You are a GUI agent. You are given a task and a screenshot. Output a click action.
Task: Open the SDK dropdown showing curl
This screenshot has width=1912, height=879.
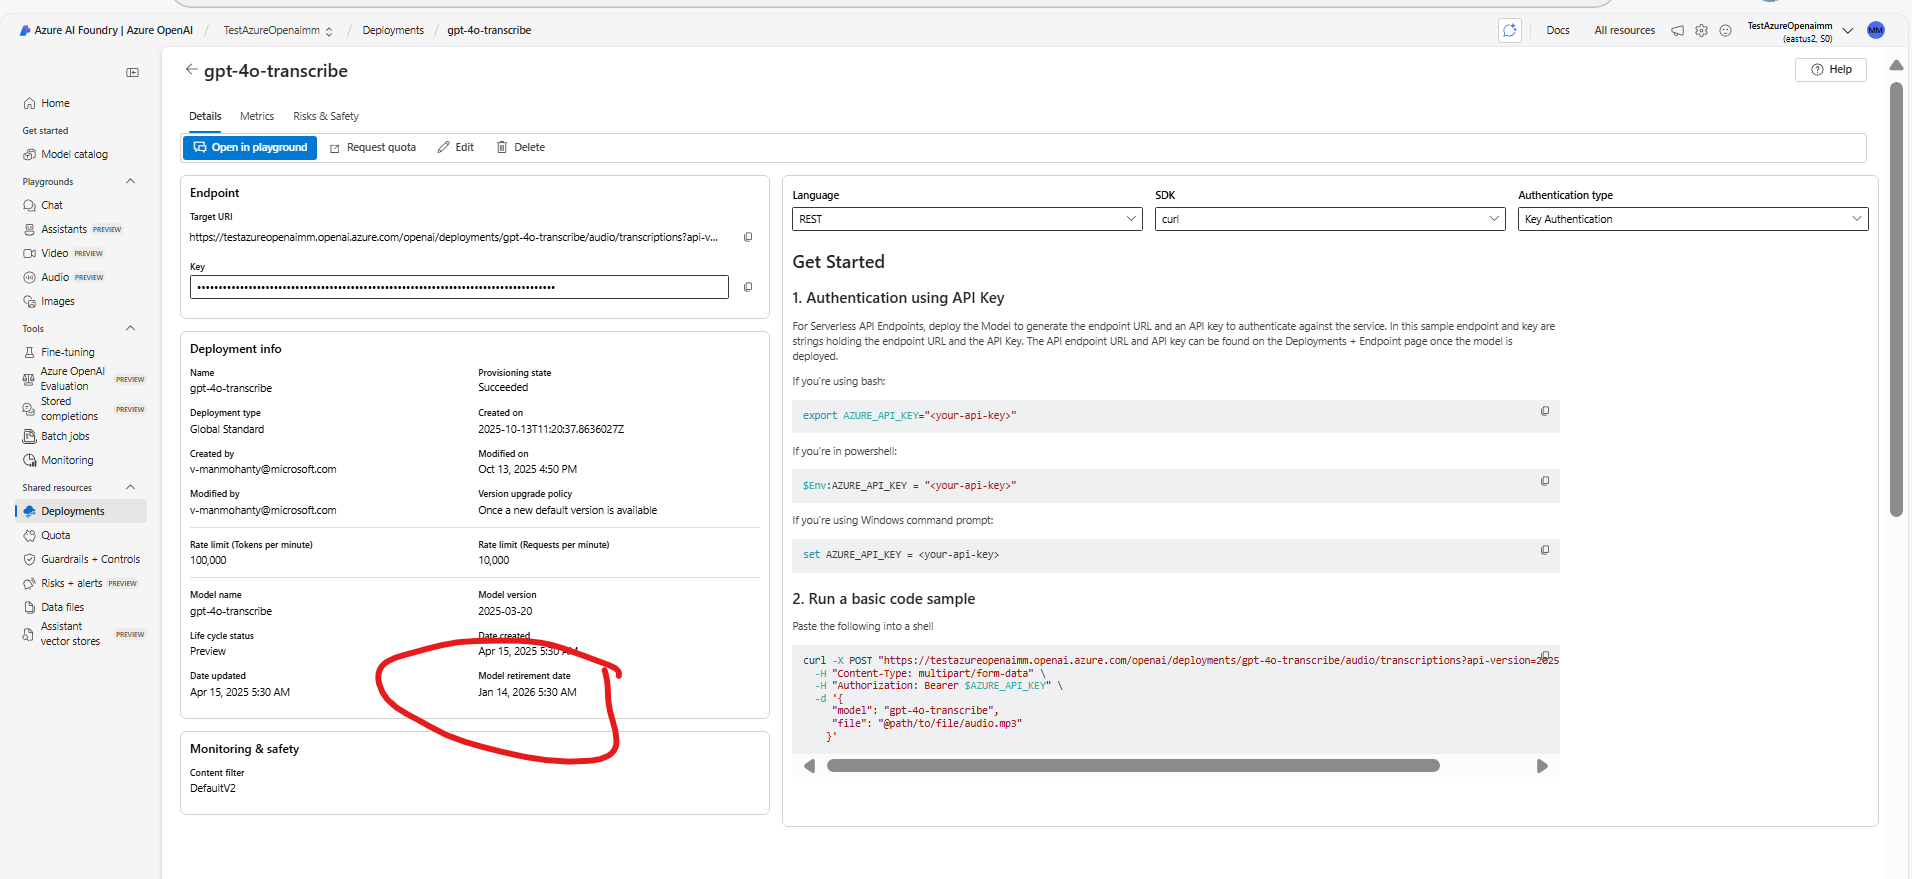click(1330, 219)
